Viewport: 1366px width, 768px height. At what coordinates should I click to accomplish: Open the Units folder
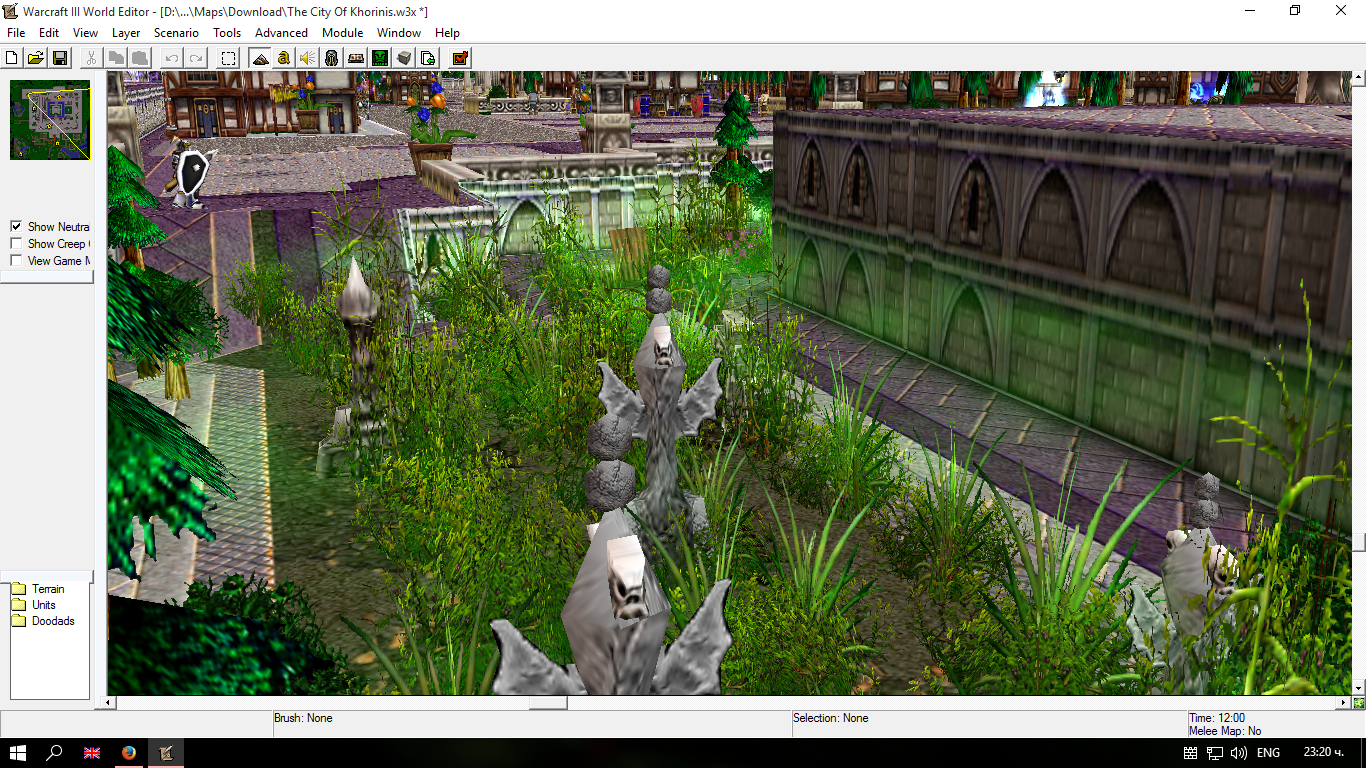(34, 605)
